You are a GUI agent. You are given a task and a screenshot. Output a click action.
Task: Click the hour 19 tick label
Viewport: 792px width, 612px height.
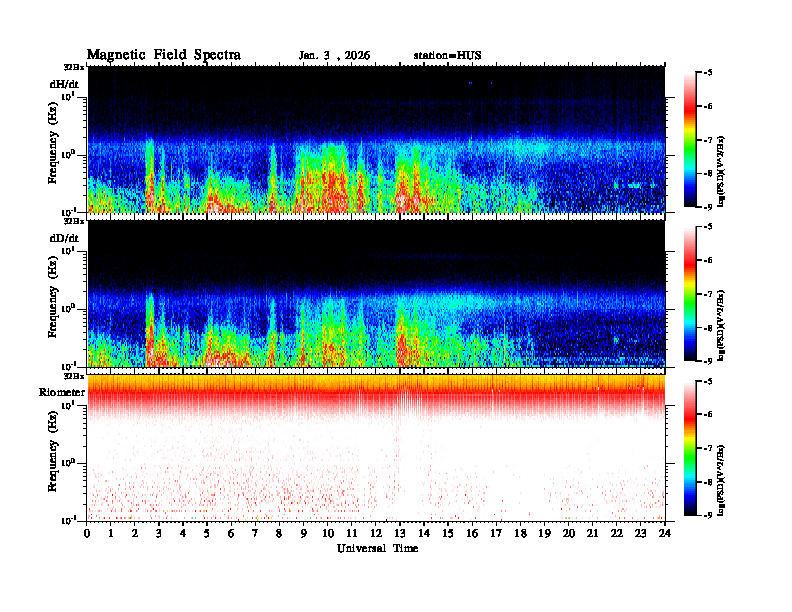point(544,534)
